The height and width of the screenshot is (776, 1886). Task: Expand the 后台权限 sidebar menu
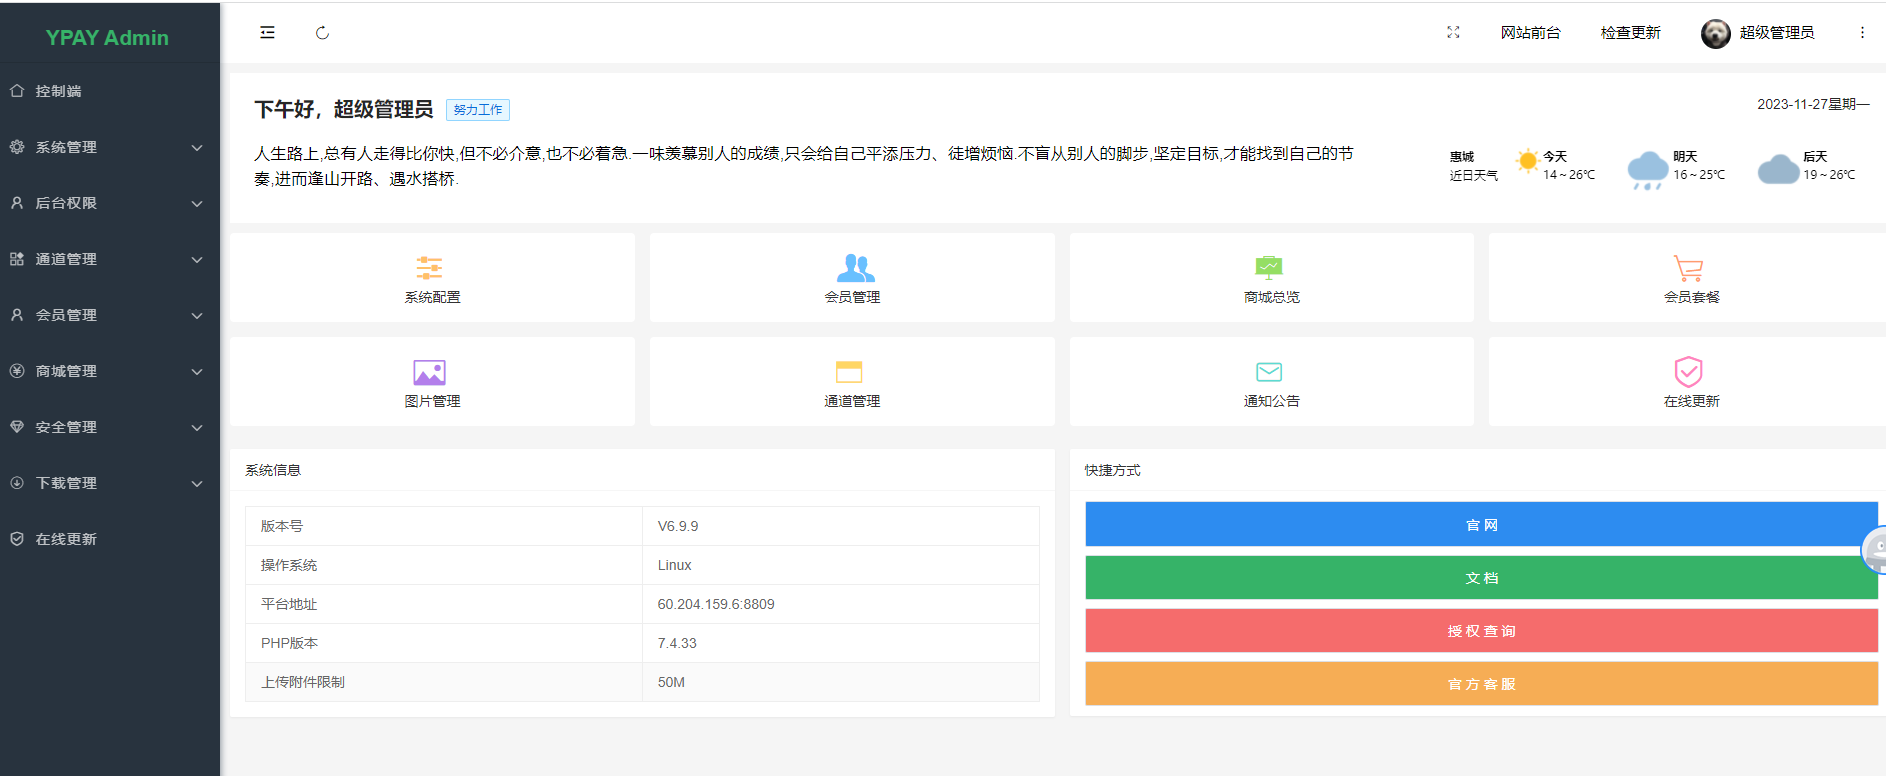point(108,203)
